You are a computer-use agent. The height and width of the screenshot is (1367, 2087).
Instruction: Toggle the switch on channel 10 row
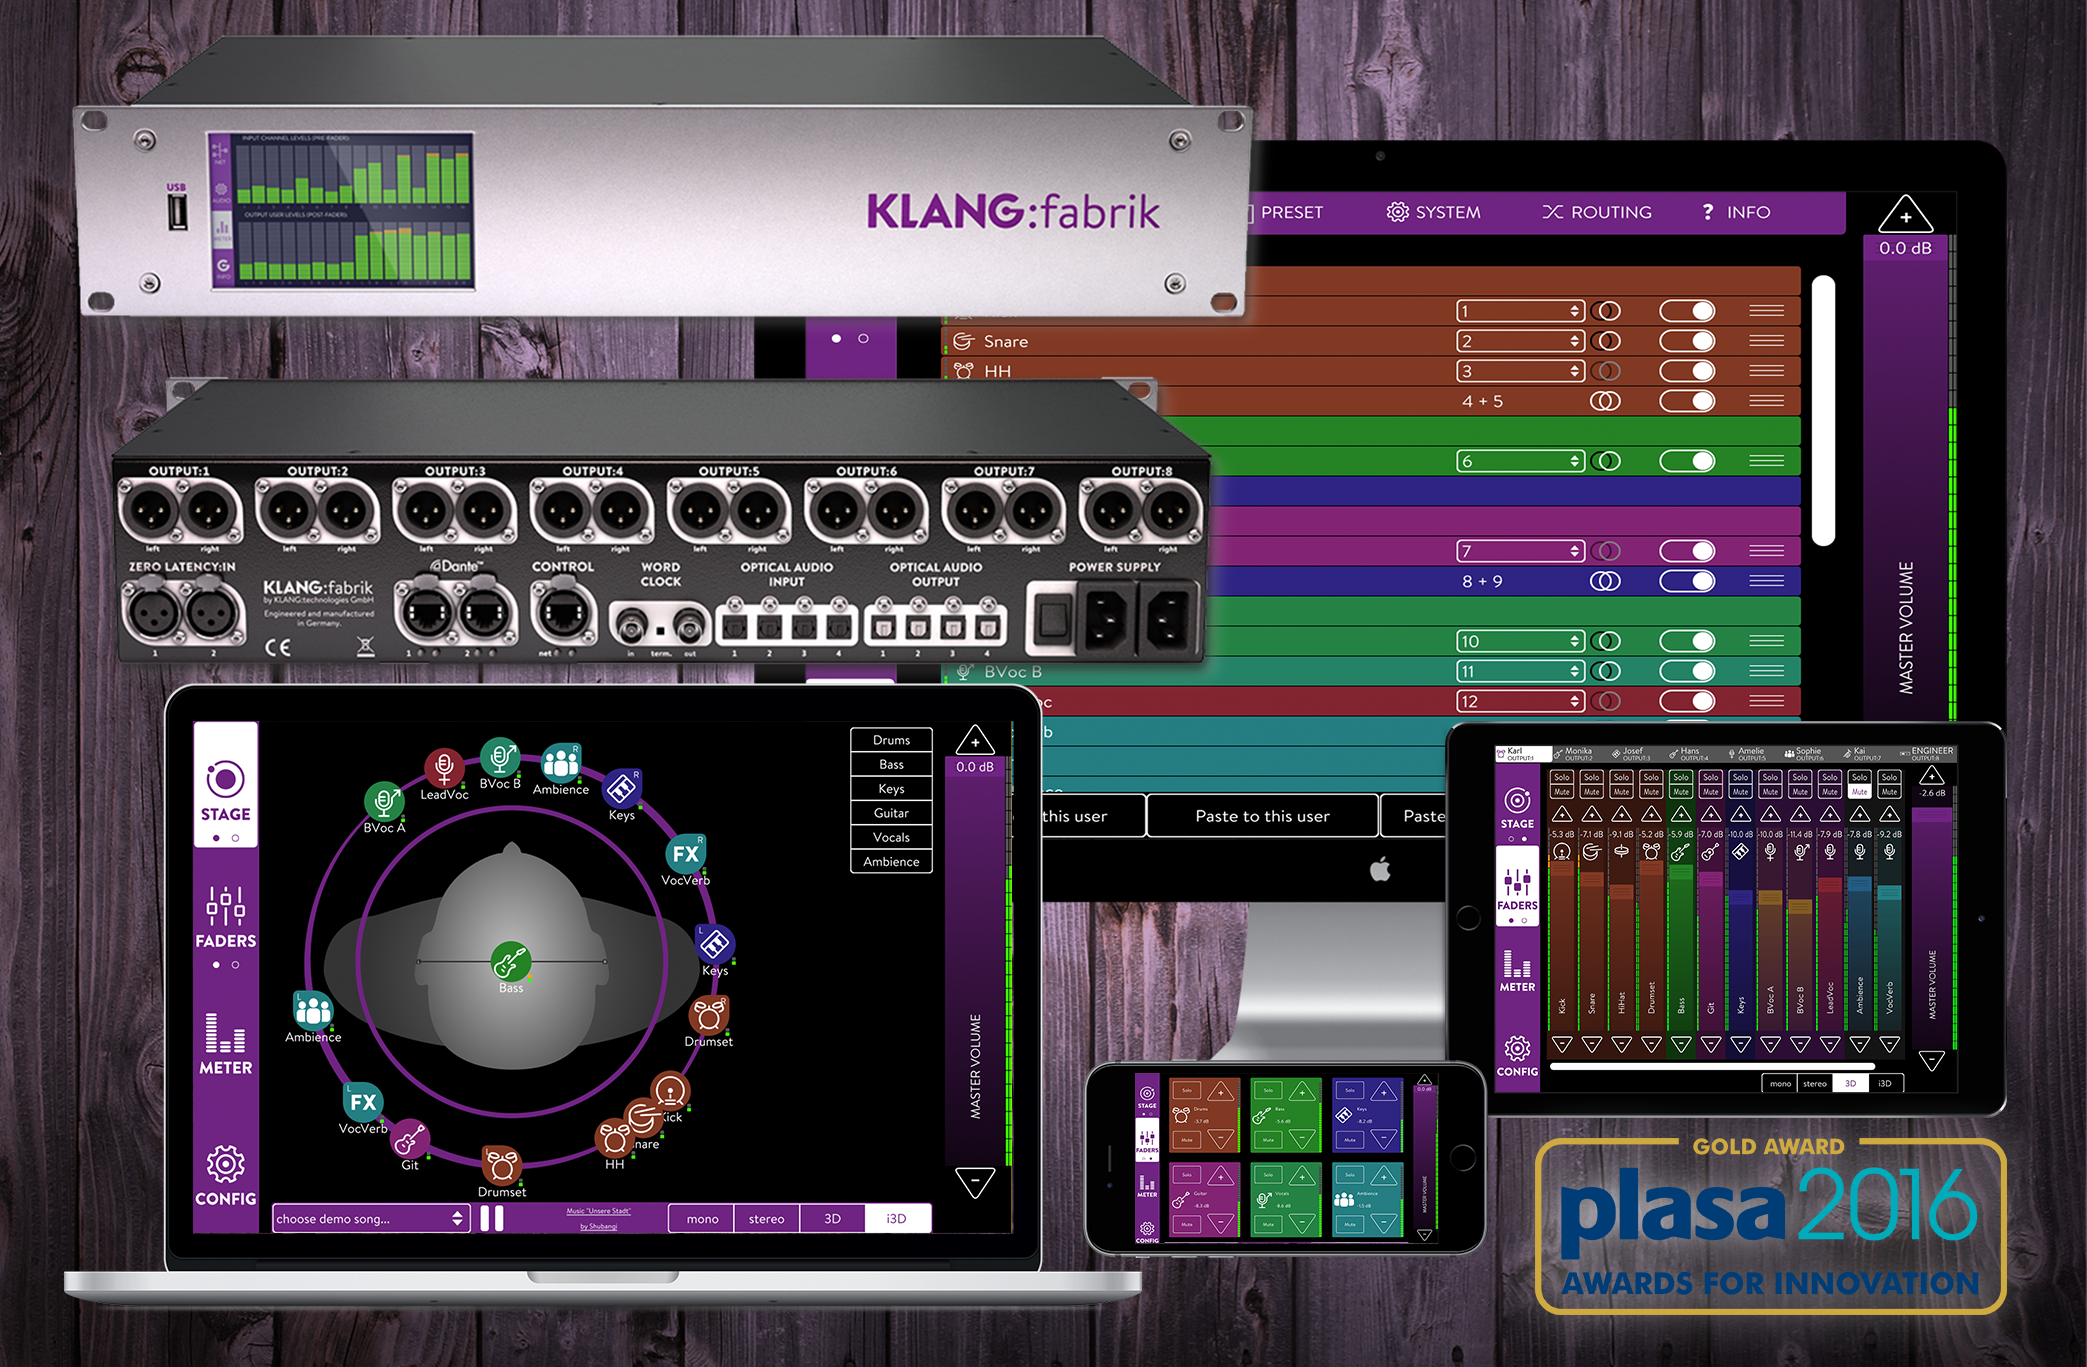tap(1687, 641)
